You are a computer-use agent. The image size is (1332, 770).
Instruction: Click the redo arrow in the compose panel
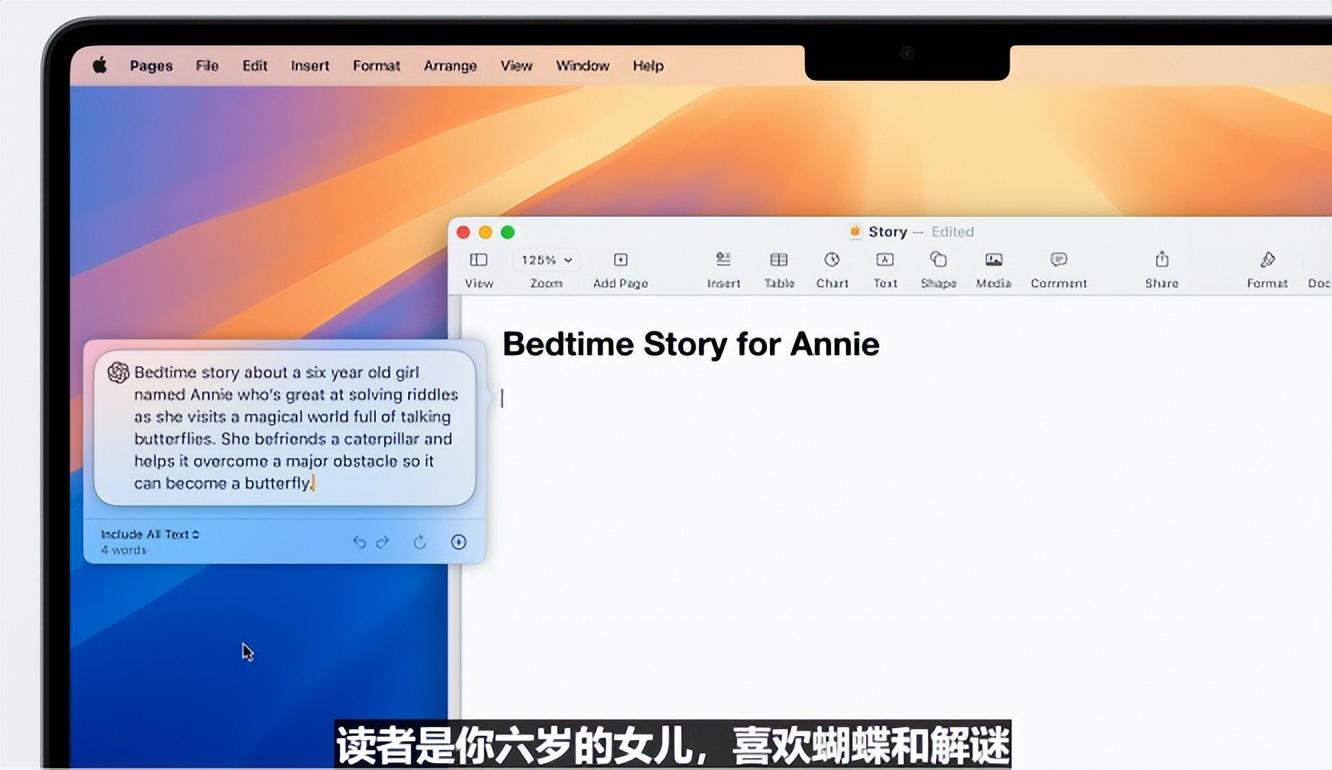point(382,542)
